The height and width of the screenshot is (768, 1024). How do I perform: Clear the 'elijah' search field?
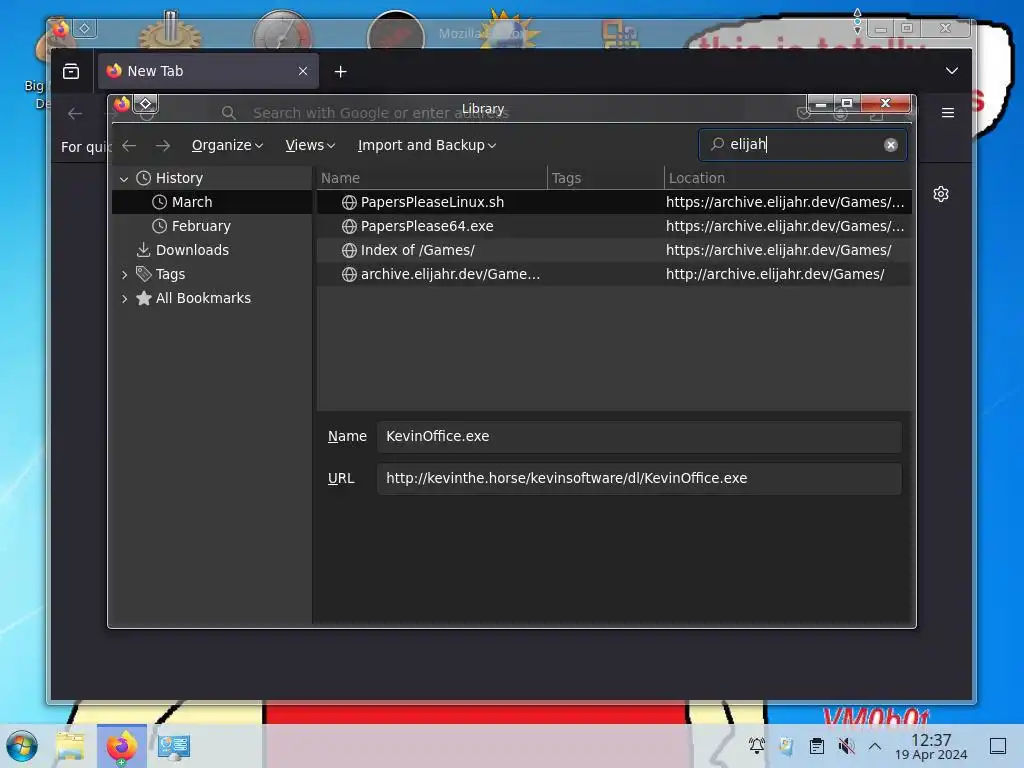tap(890, 145)
